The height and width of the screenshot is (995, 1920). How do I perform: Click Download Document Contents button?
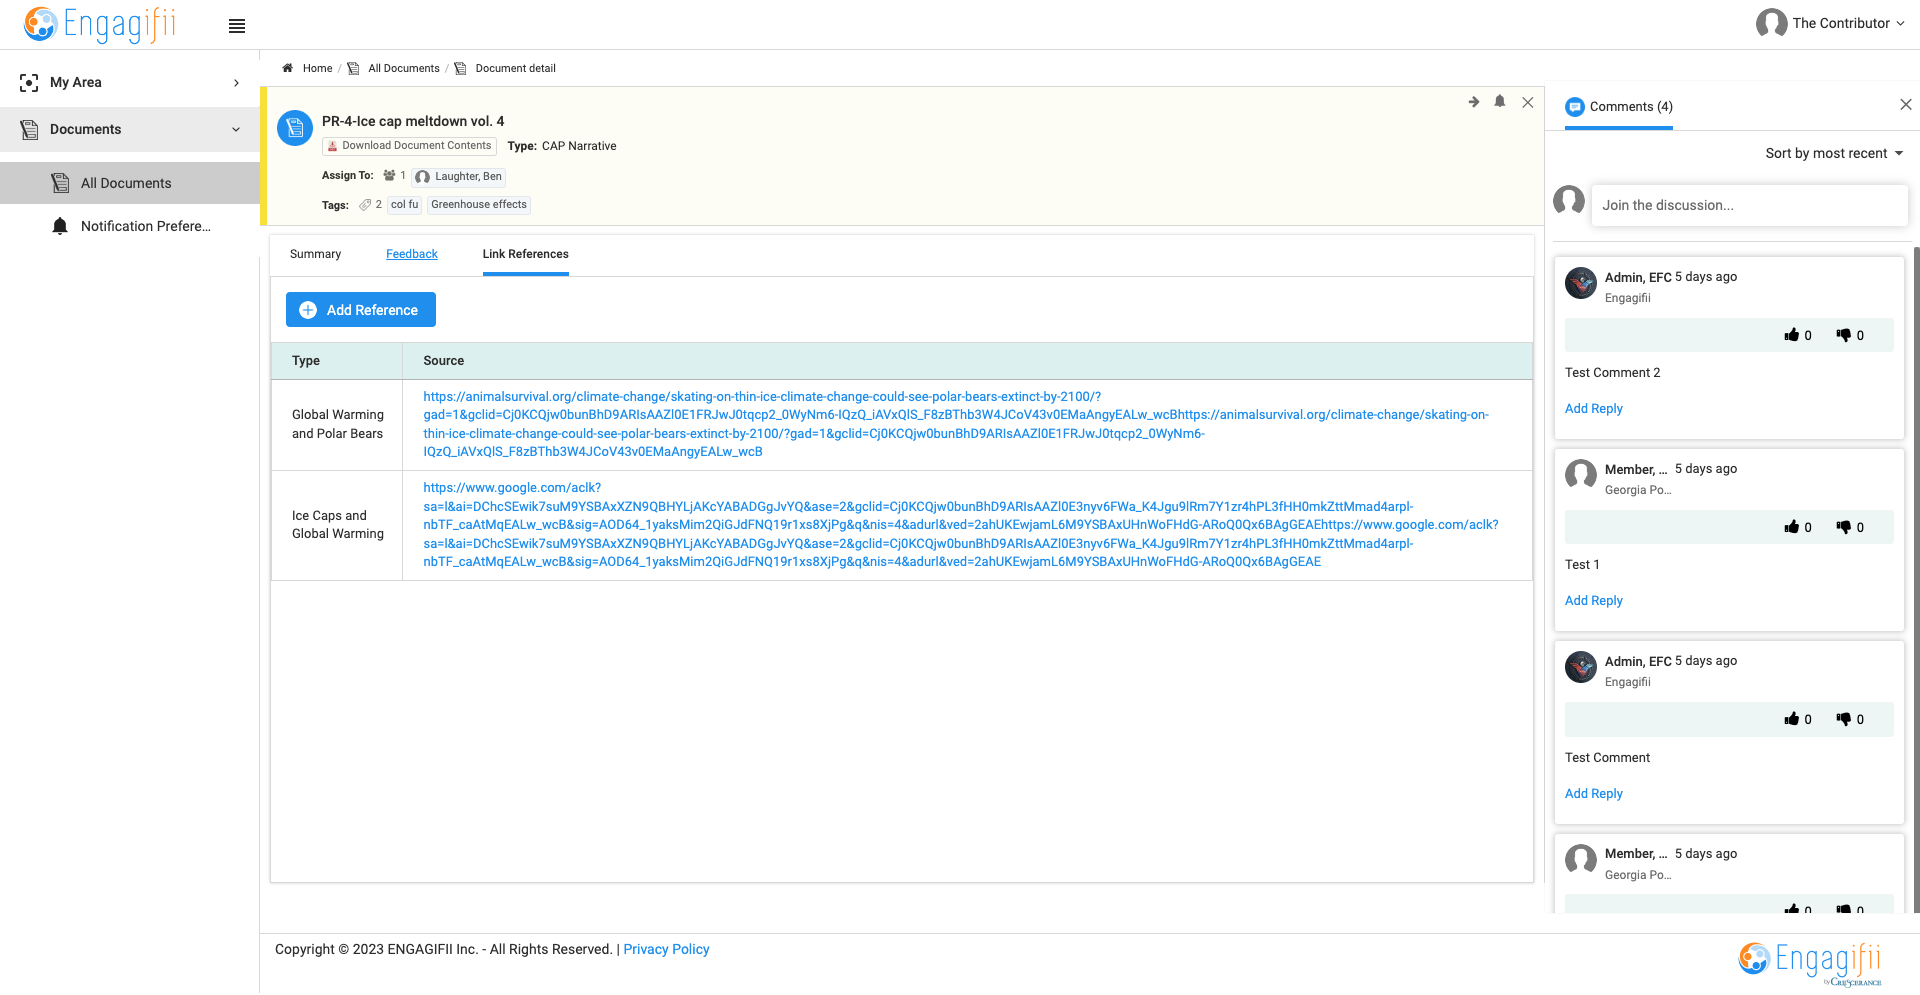click(x=409, y=146)
